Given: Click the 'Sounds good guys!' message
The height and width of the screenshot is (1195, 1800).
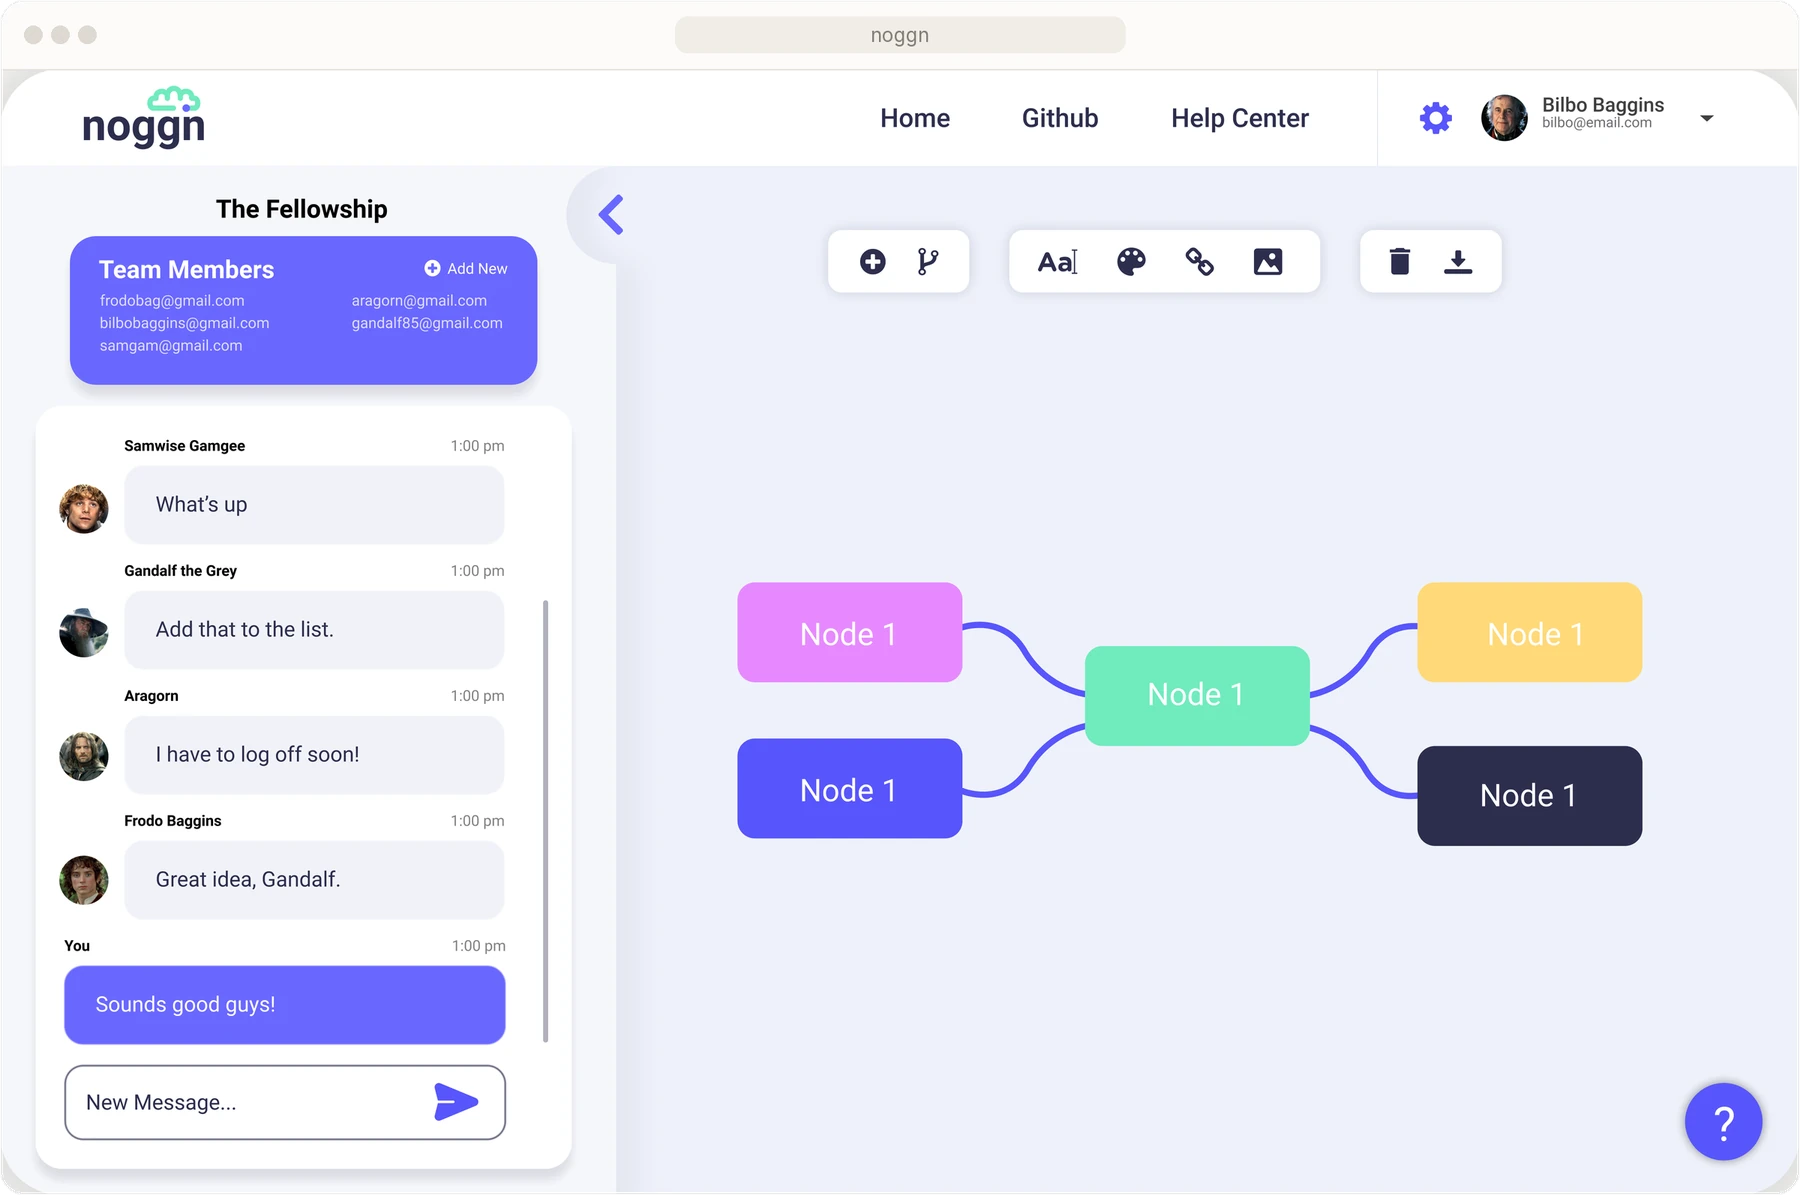Looking at the screenshot, I should point(285,1005).
